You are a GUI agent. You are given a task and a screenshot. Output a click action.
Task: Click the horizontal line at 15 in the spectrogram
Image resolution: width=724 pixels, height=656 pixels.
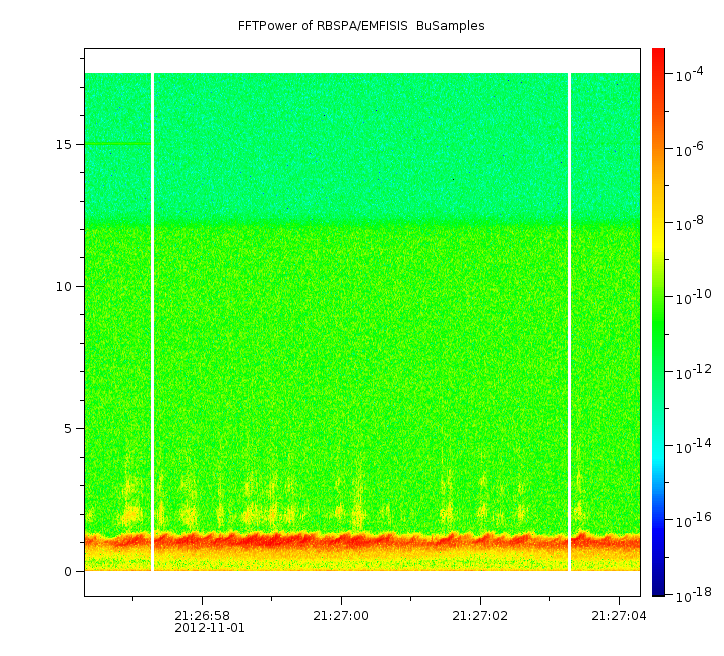pos(118,144)
